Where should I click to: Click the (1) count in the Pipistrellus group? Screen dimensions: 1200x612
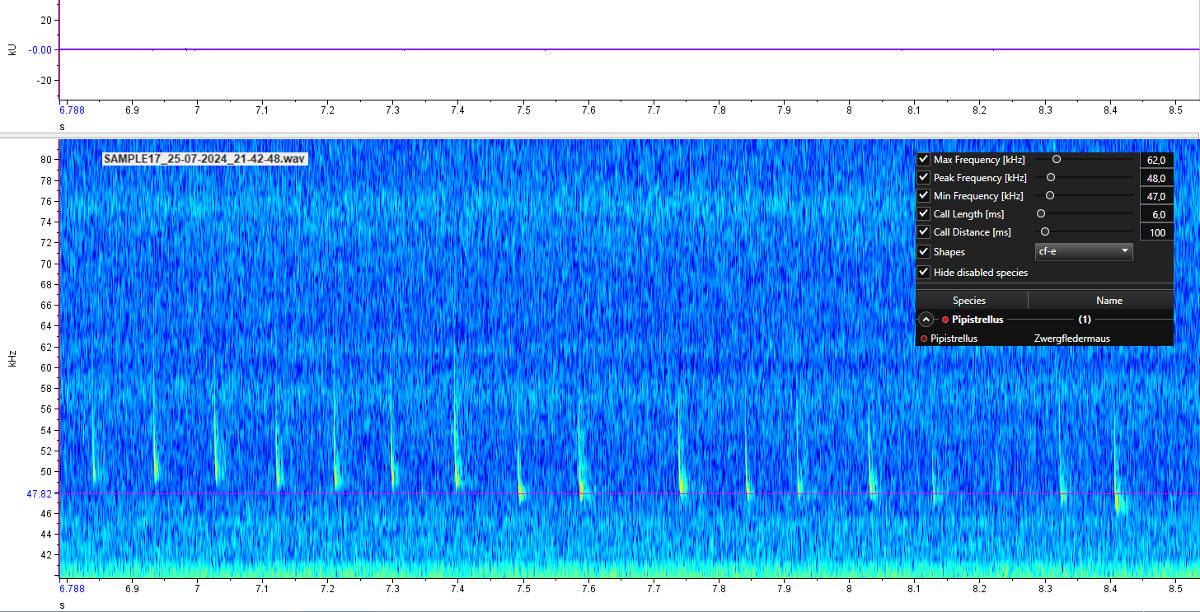pos(1084,320)
